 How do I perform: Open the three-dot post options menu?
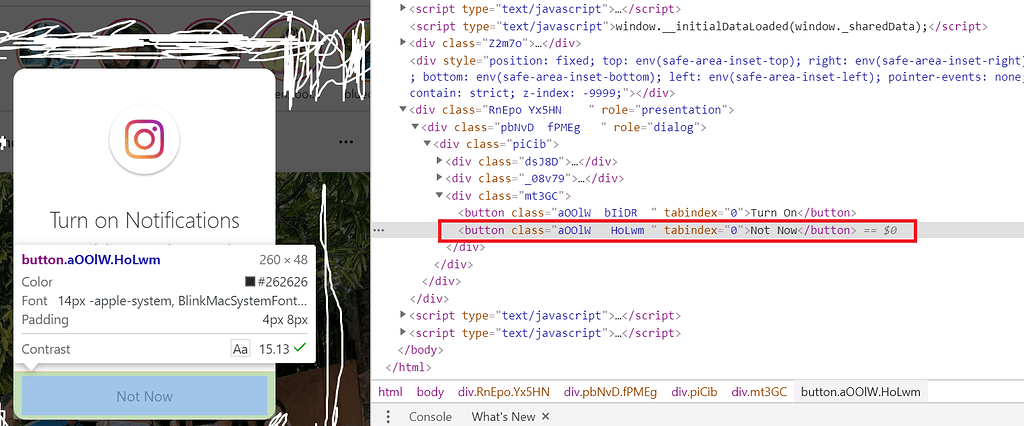[346, 142]
